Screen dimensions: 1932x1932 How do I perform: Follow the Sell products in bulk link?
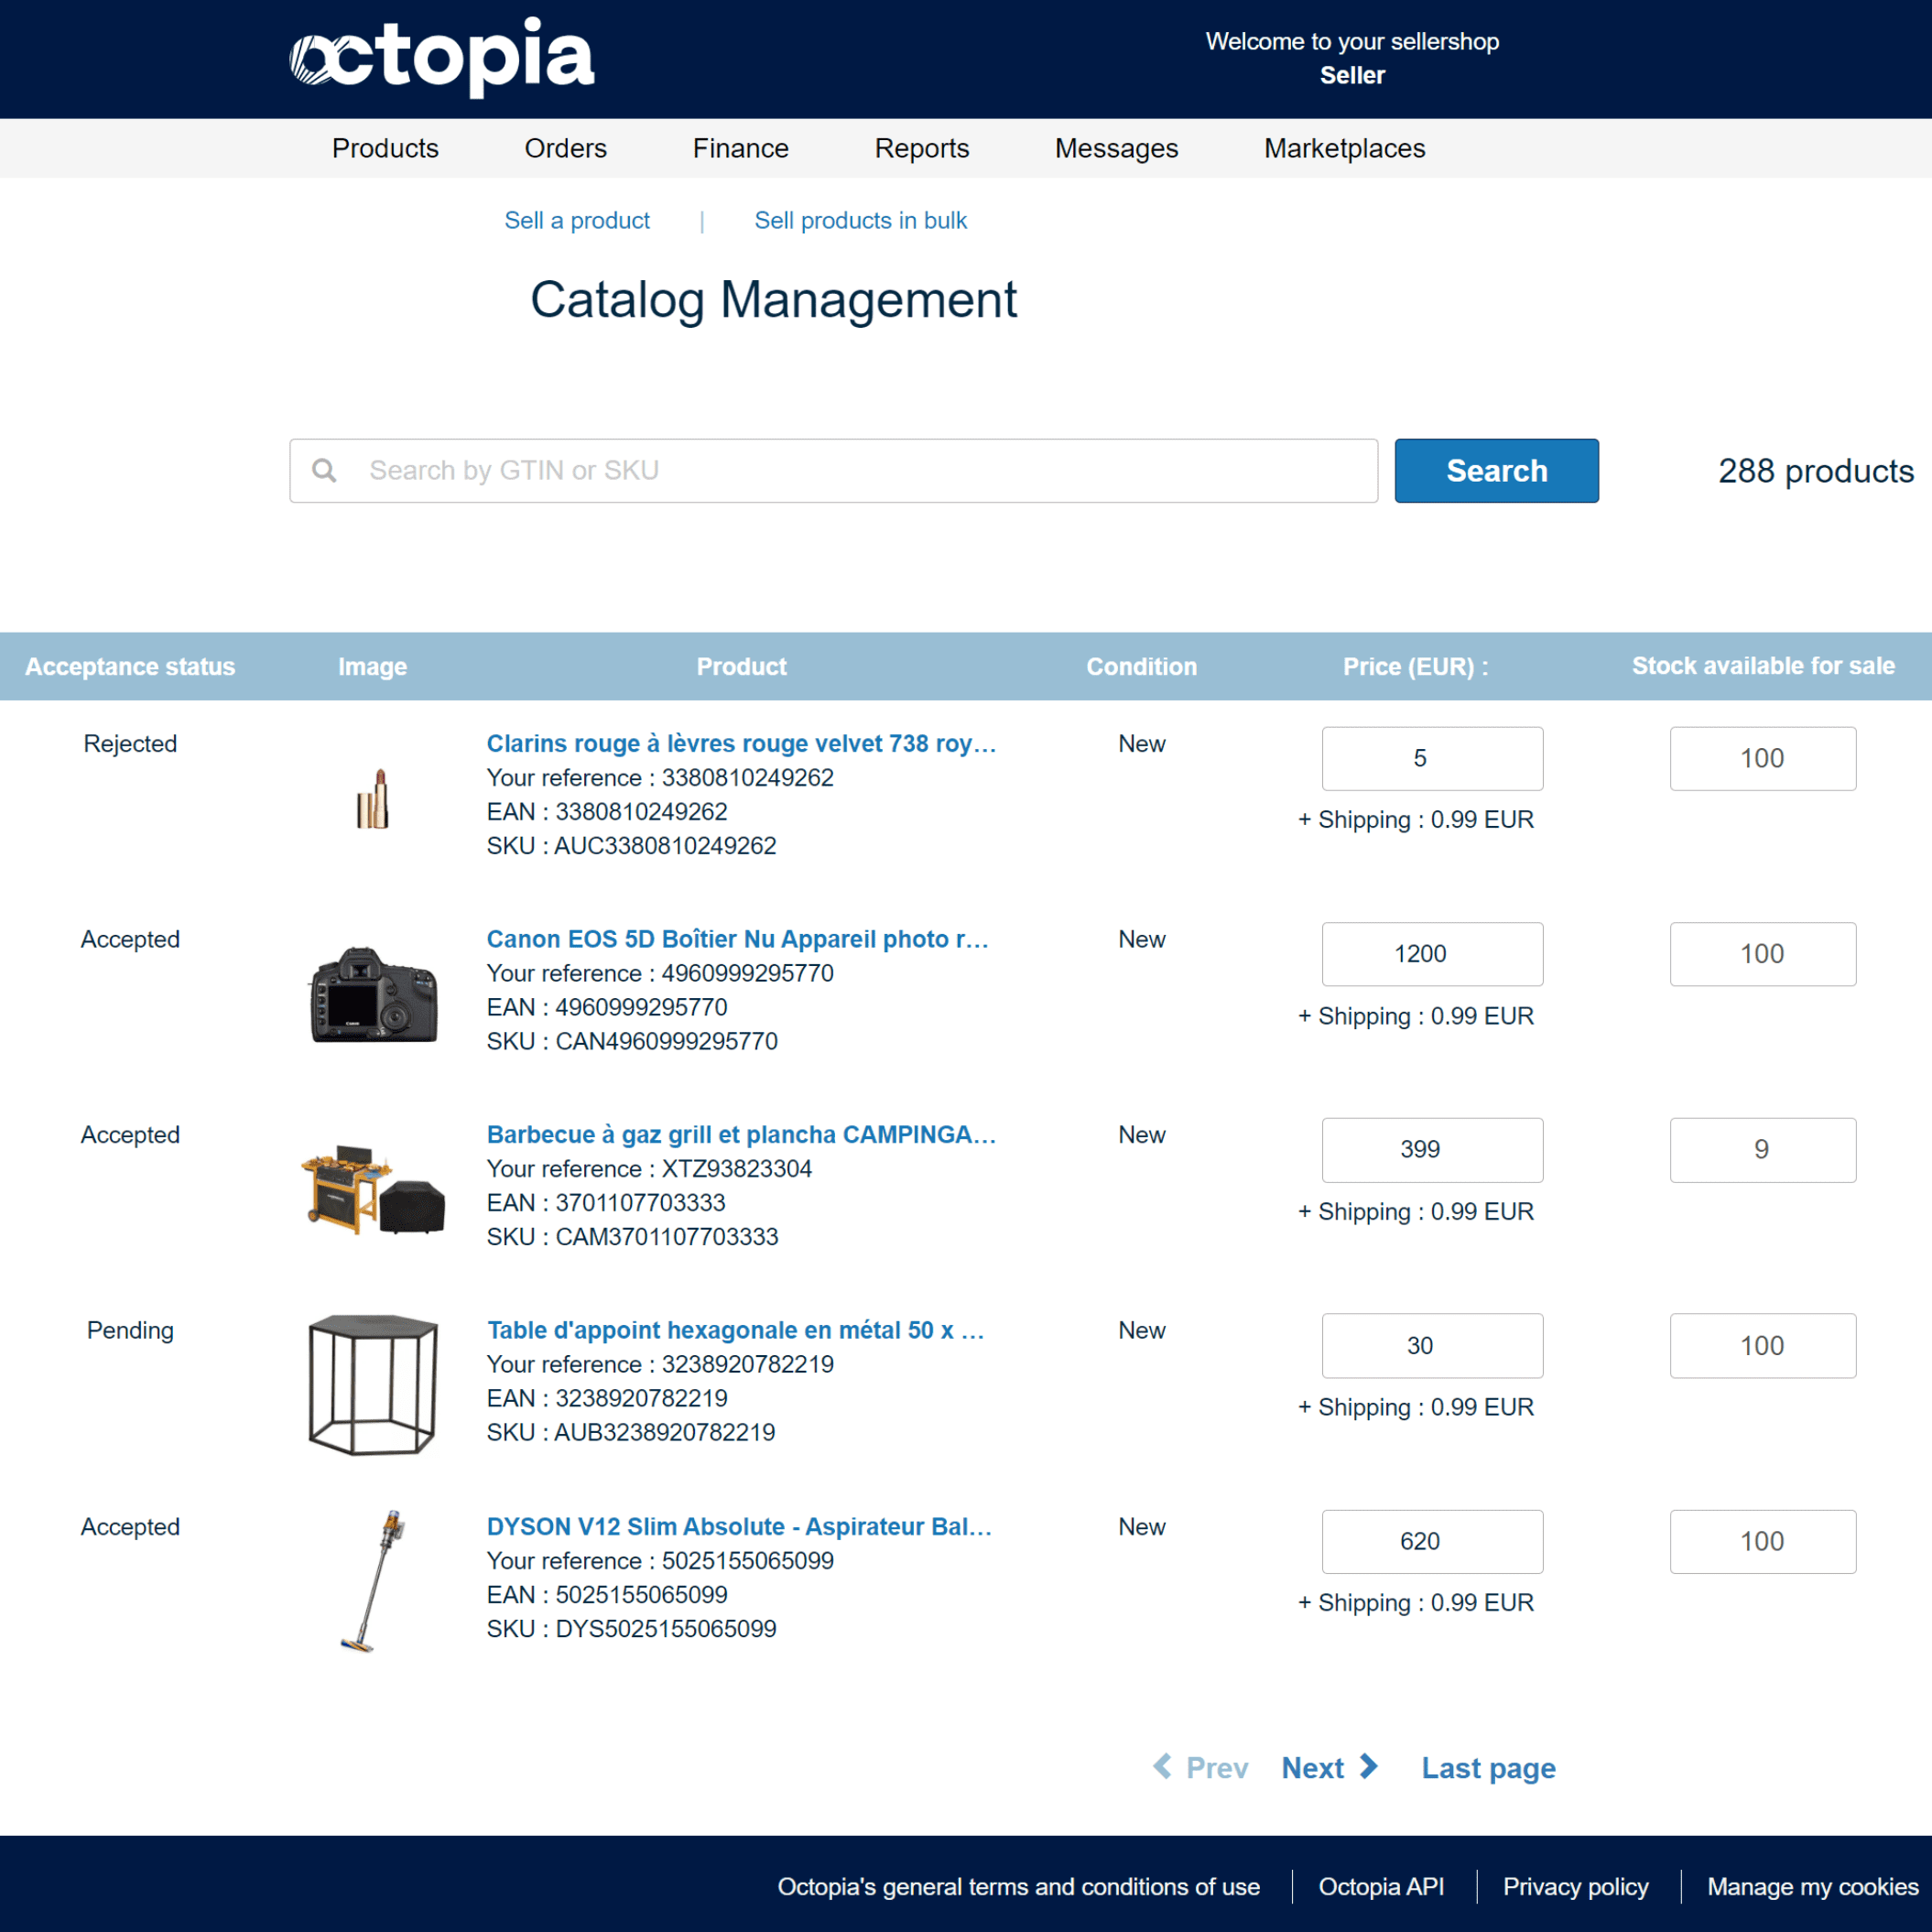pyautogui.click(x=861, y=220)
